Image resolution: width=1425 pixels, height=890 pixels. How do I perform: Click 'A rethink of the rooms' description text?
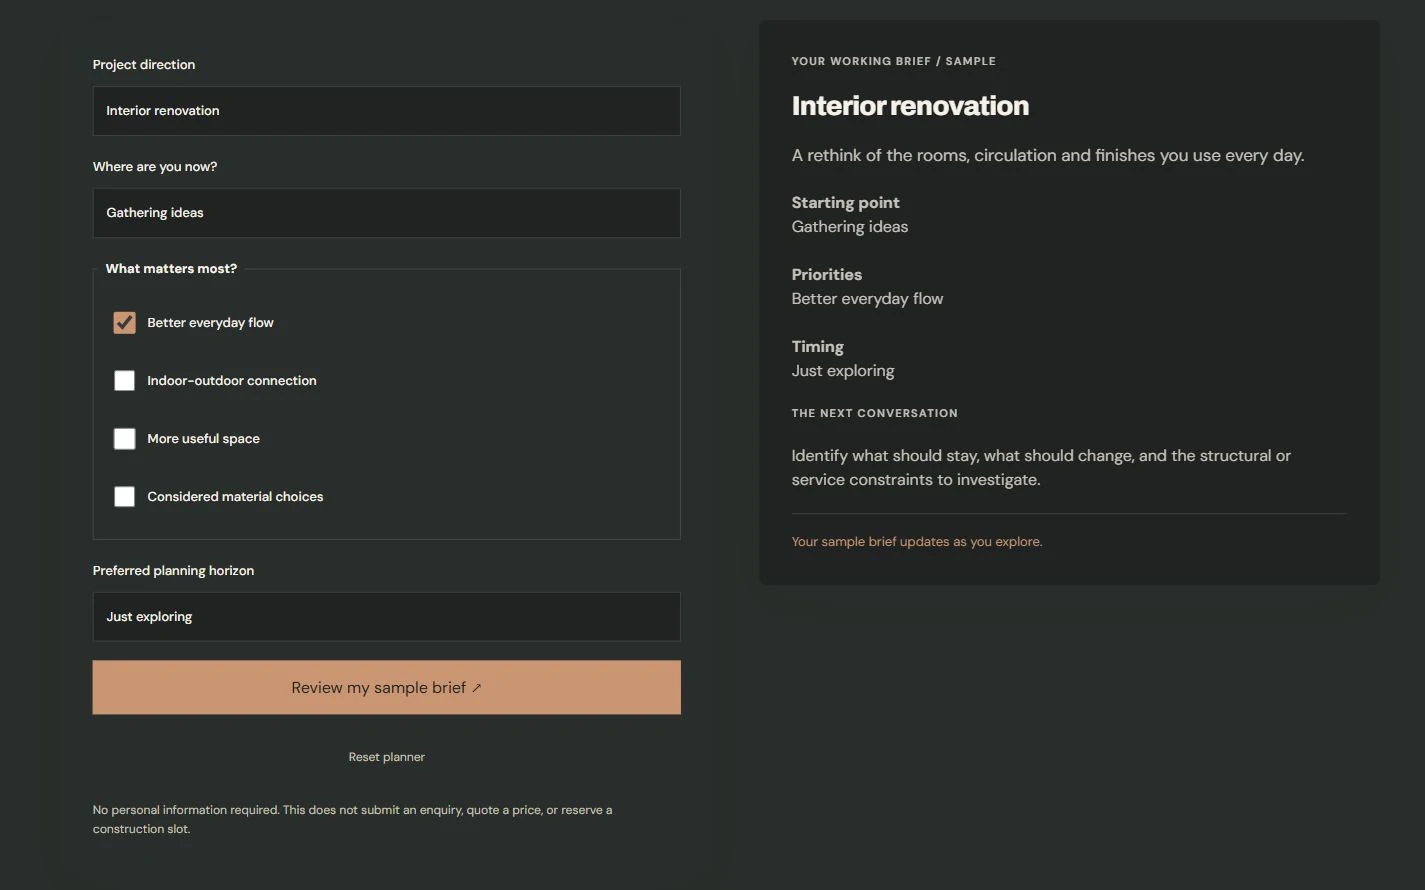pyautogui.click(x=1048, y=156)
